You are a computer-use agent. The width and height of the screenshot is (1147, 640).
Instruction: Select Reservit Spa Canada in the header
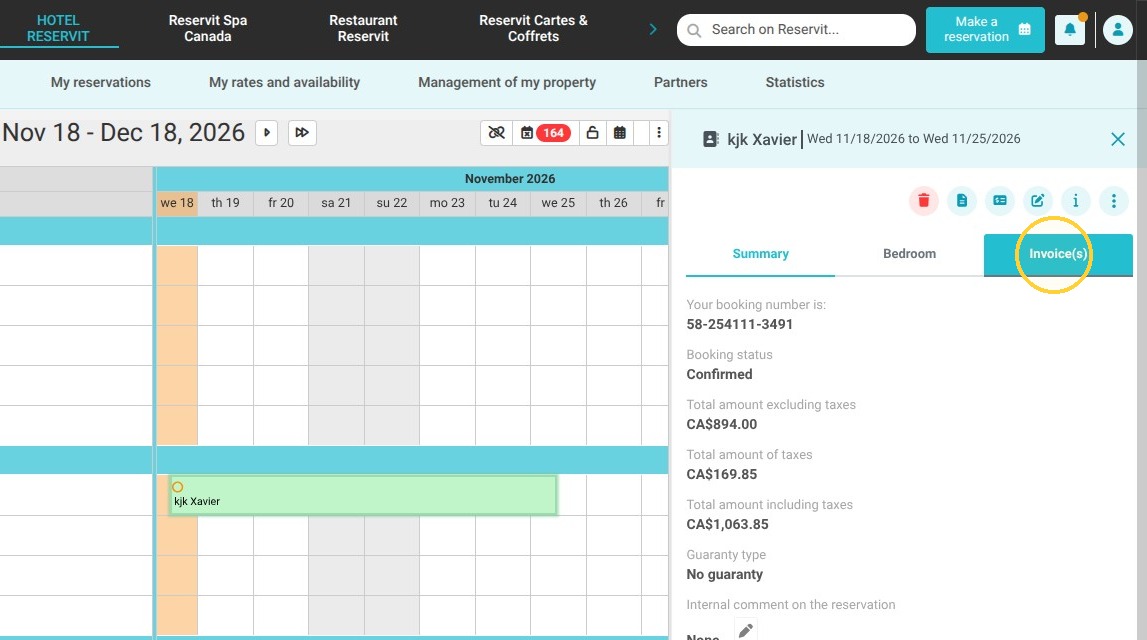(x=208, y=29)
